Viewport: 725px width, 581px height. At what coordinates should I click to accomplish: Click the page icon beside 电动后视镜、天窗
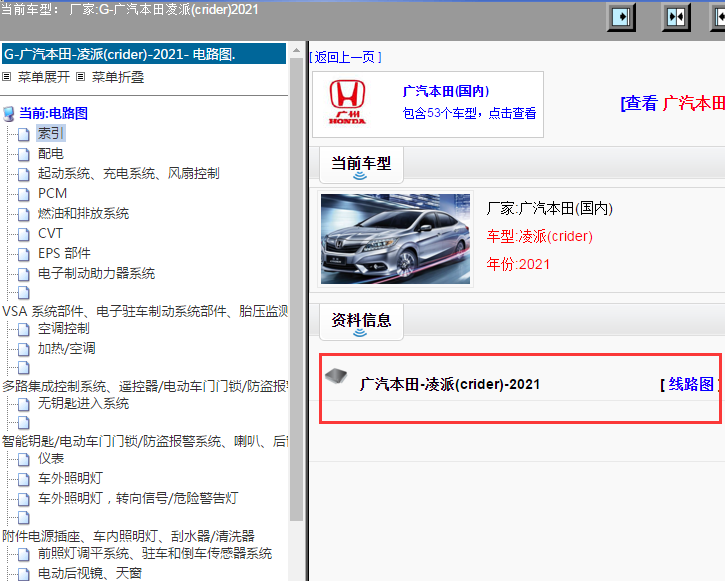(x=24, y=574)
